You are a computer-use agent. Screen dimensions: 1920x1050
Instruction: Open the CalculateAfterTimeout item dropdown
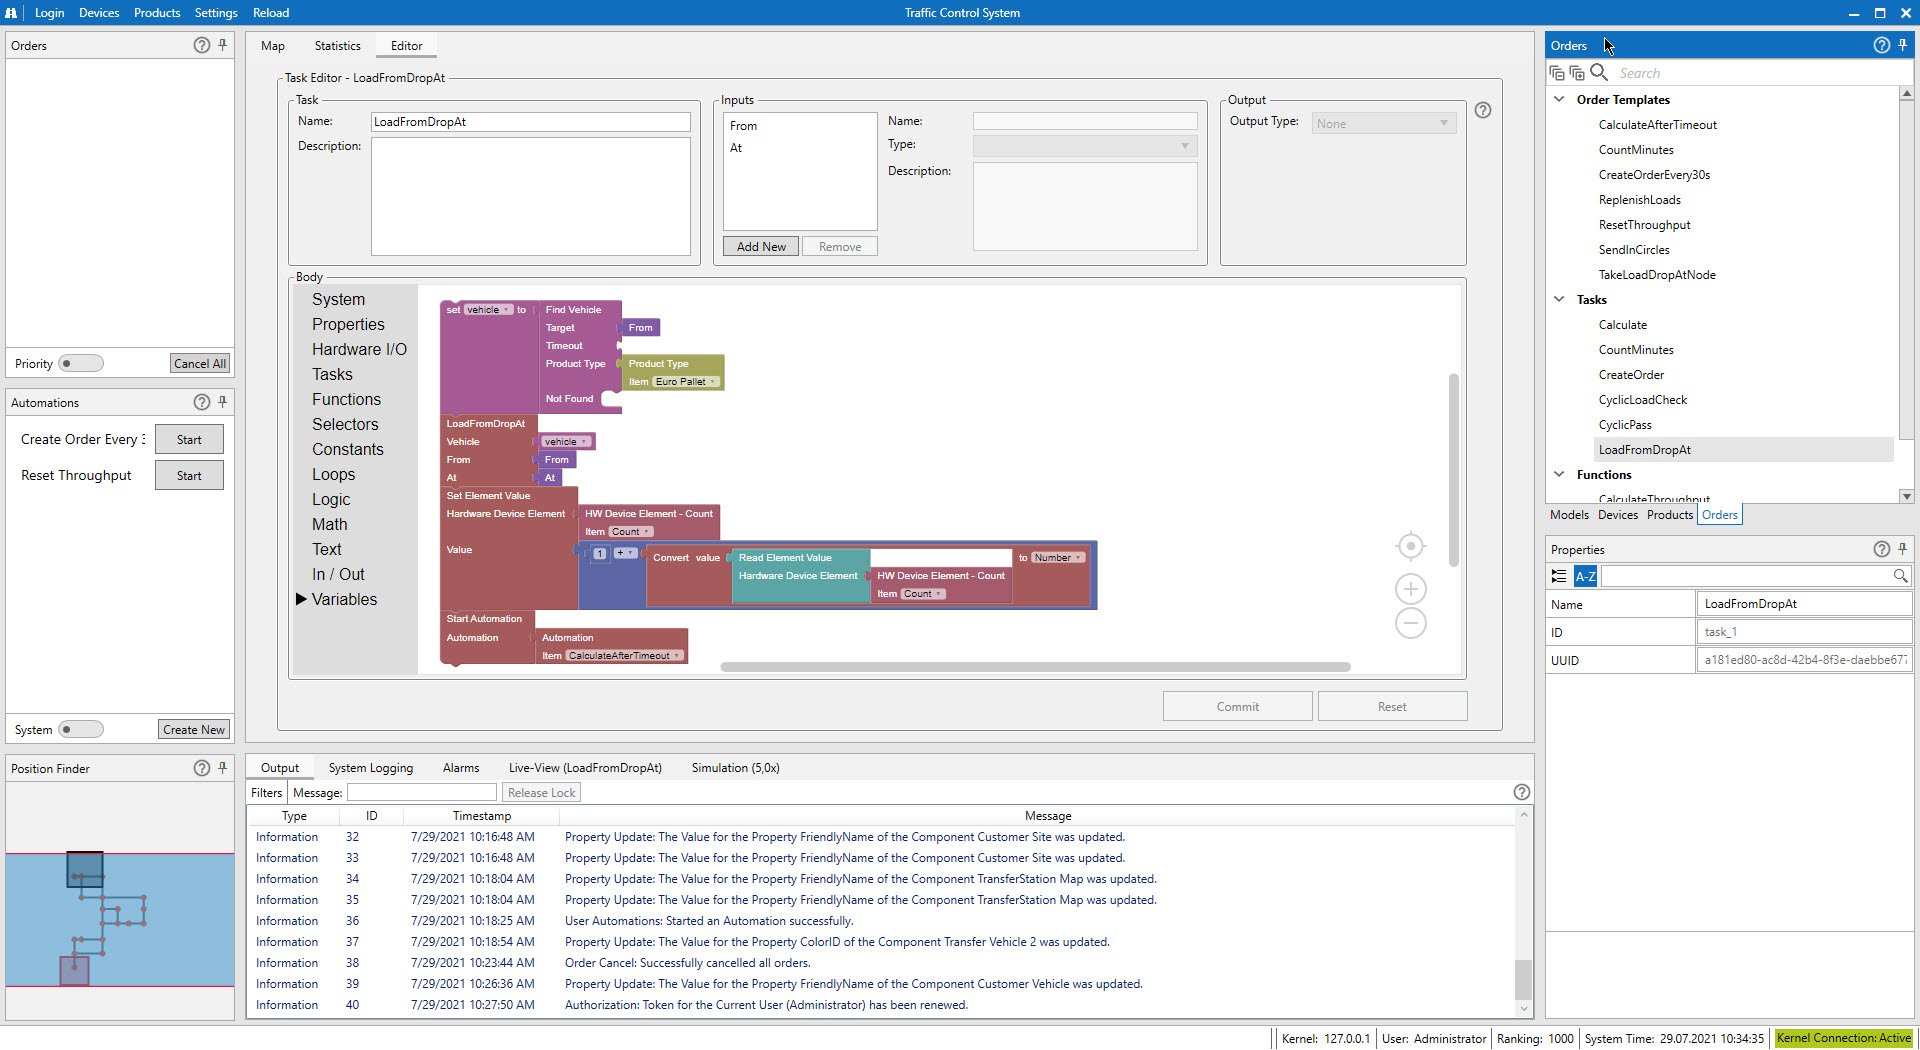point(625,656)
